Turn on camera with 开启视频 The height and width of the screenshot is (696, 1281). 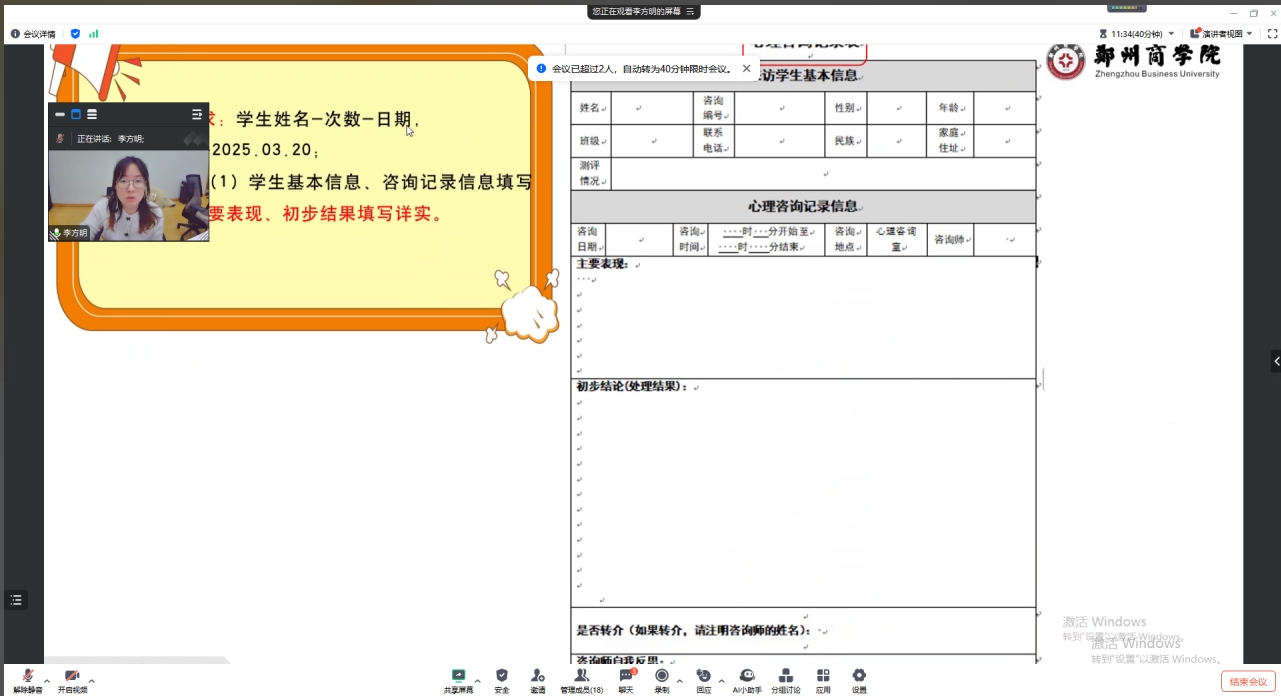tap(72, 678)
